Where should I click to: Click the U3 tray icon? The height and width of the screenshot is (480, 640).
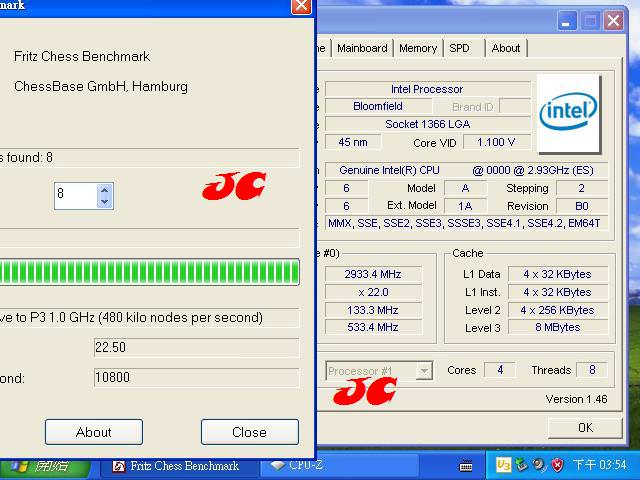tap(503, 464)
